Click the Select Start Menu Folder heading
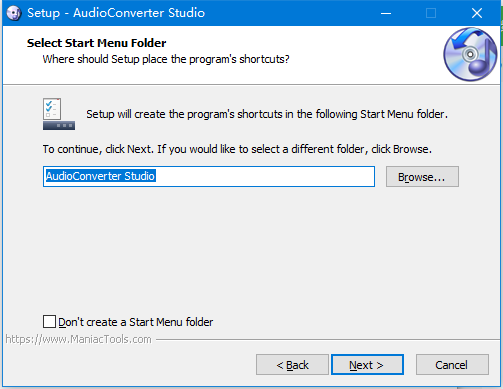Image resolution: width=503 pixels, height=389 pixels. click(96, 43)
